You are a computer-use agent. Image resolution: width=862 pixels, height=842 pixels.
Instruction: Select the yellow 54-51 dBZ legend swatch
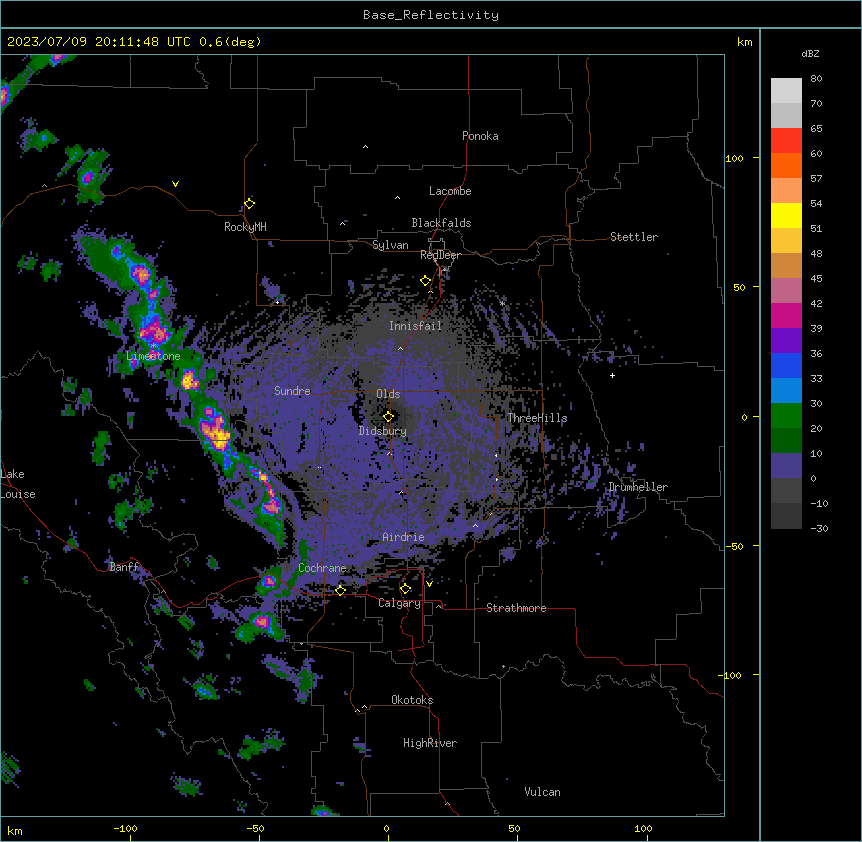pos(786,215)
